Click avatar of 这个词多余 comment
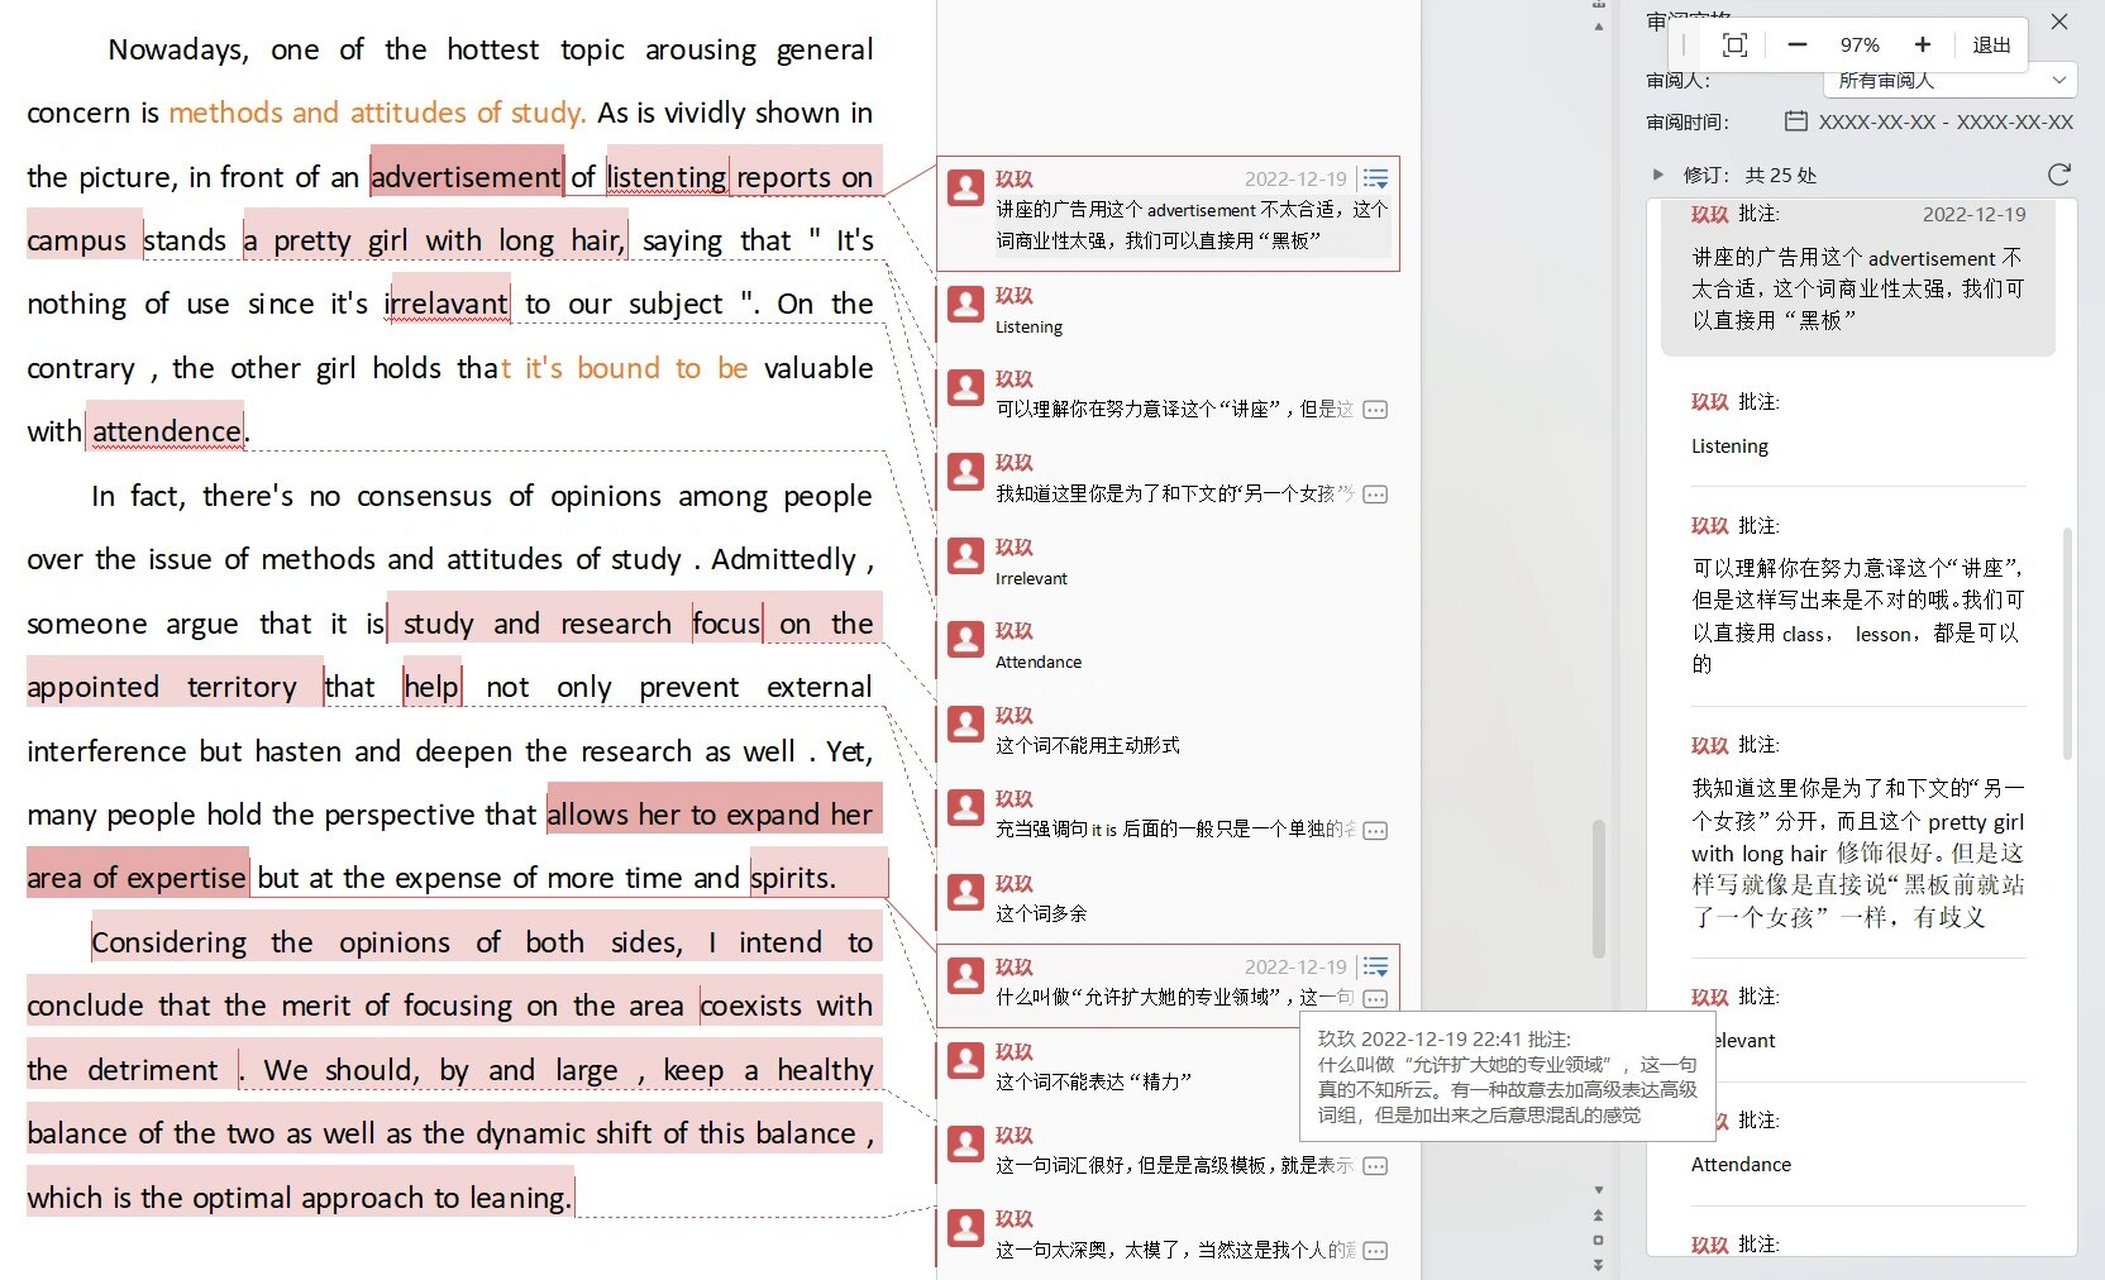Image resolution: width=2105 pixels, height=1280 pixels. pos(966,892)
